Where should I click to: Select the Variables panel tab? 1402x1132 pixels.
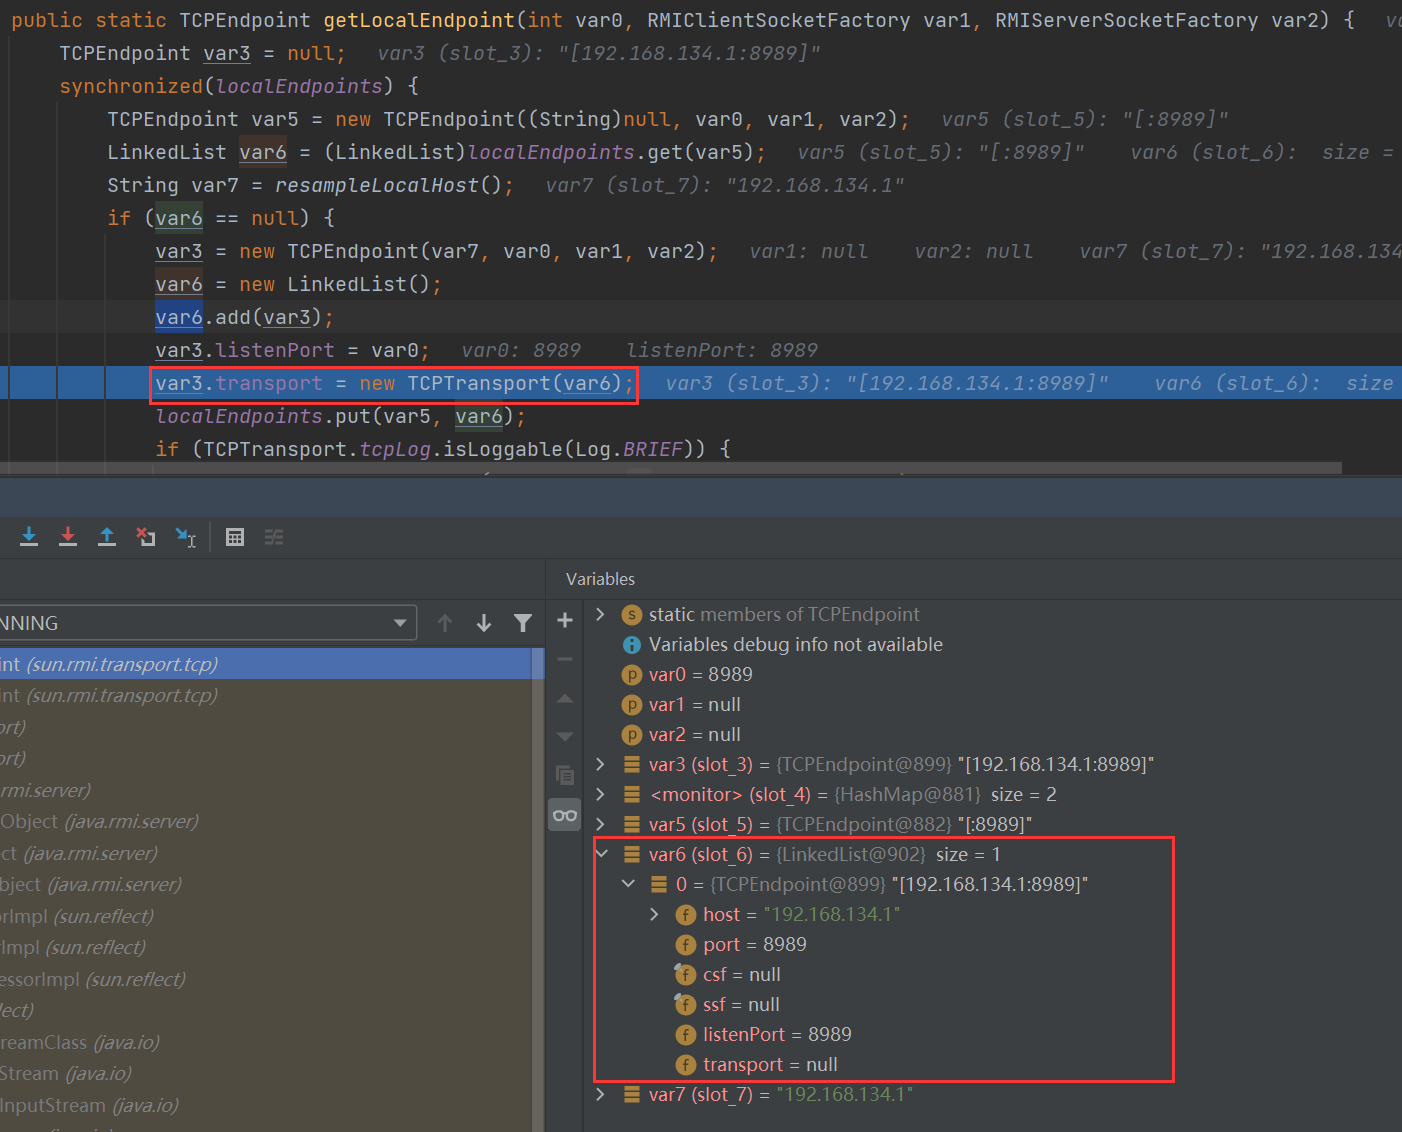(x=600, y=579)
